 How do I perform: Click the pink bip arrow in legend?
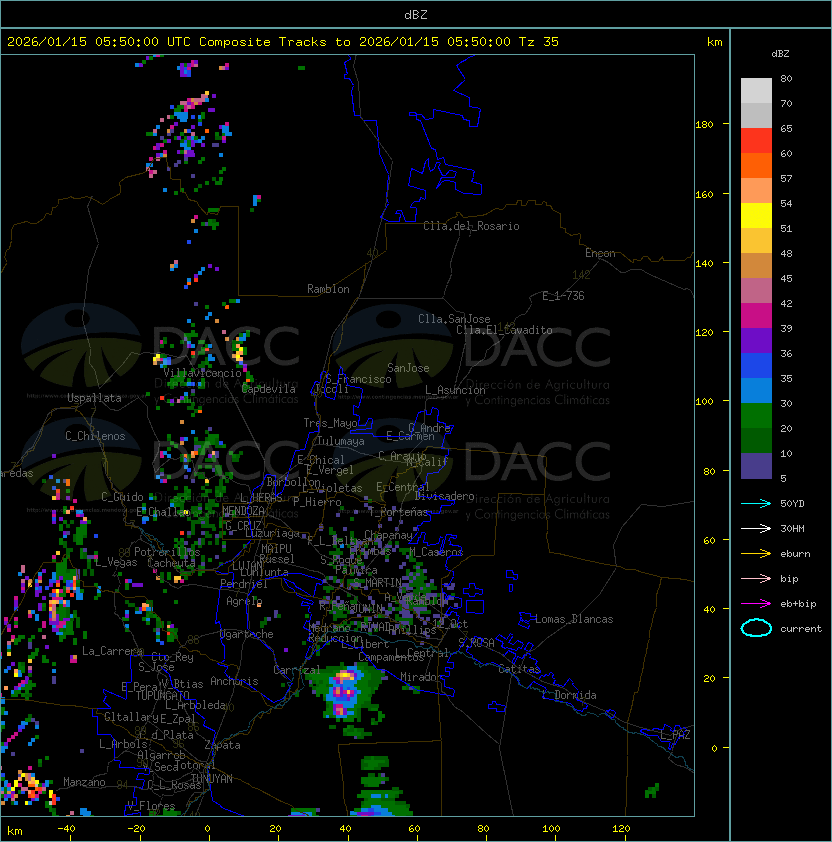tap(756, 578)
